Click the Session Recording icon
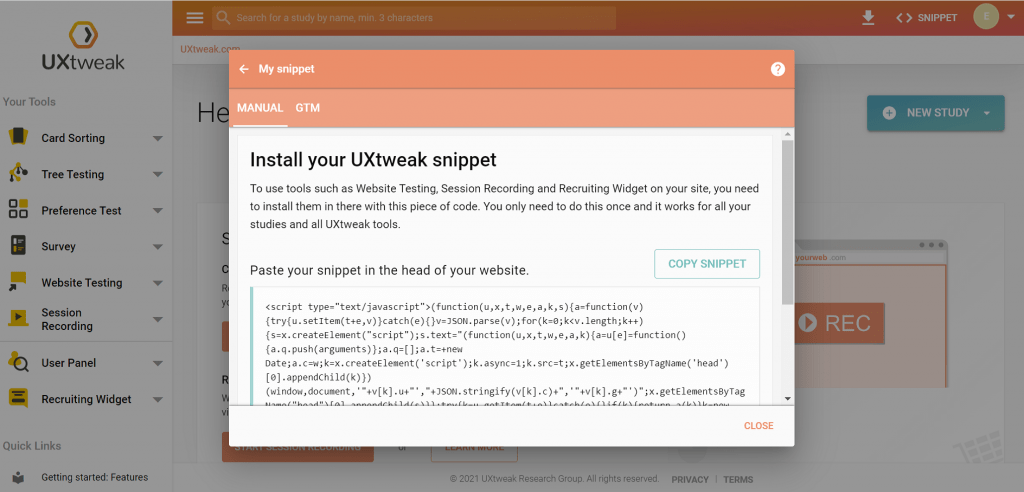Viewport: 1024px width, 492px height. 18,318
